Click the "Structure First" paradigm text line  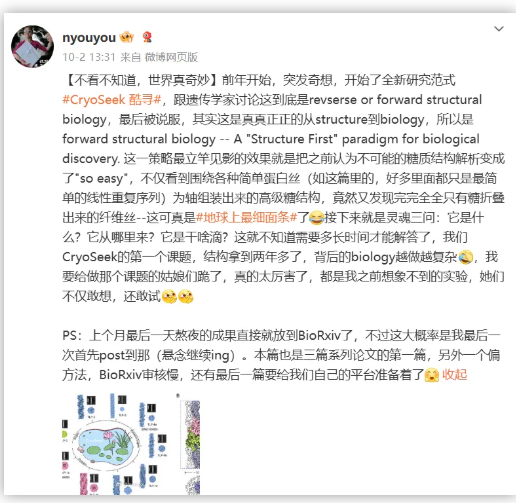click(x=271, y=139)
